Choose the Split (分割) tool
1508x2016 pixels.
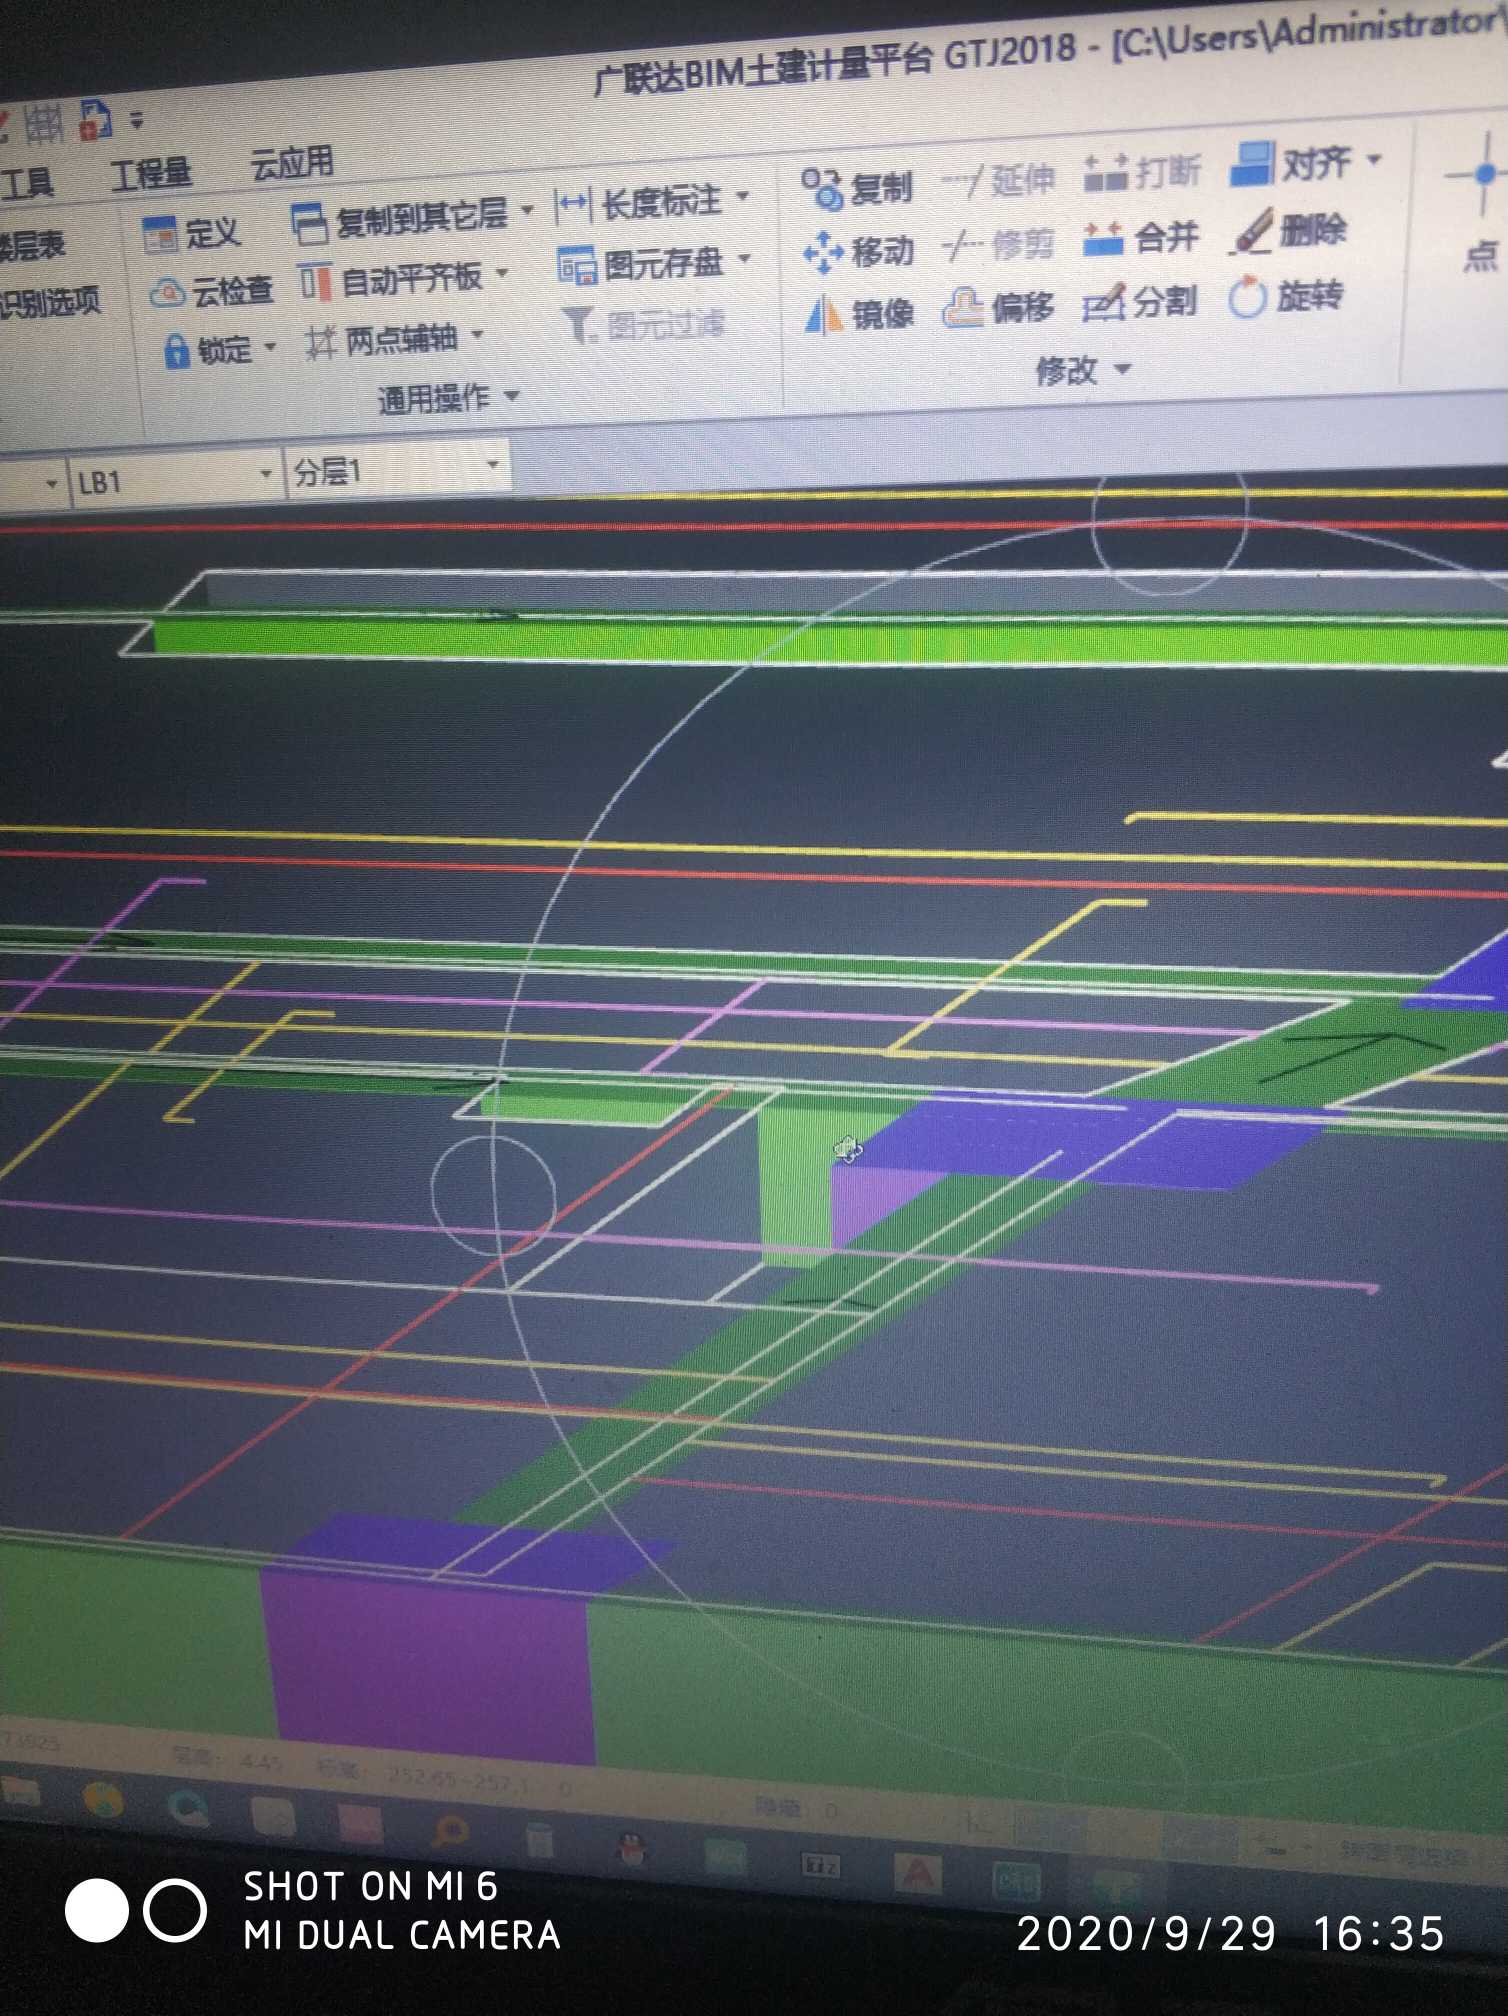(x=1140, y=302)
